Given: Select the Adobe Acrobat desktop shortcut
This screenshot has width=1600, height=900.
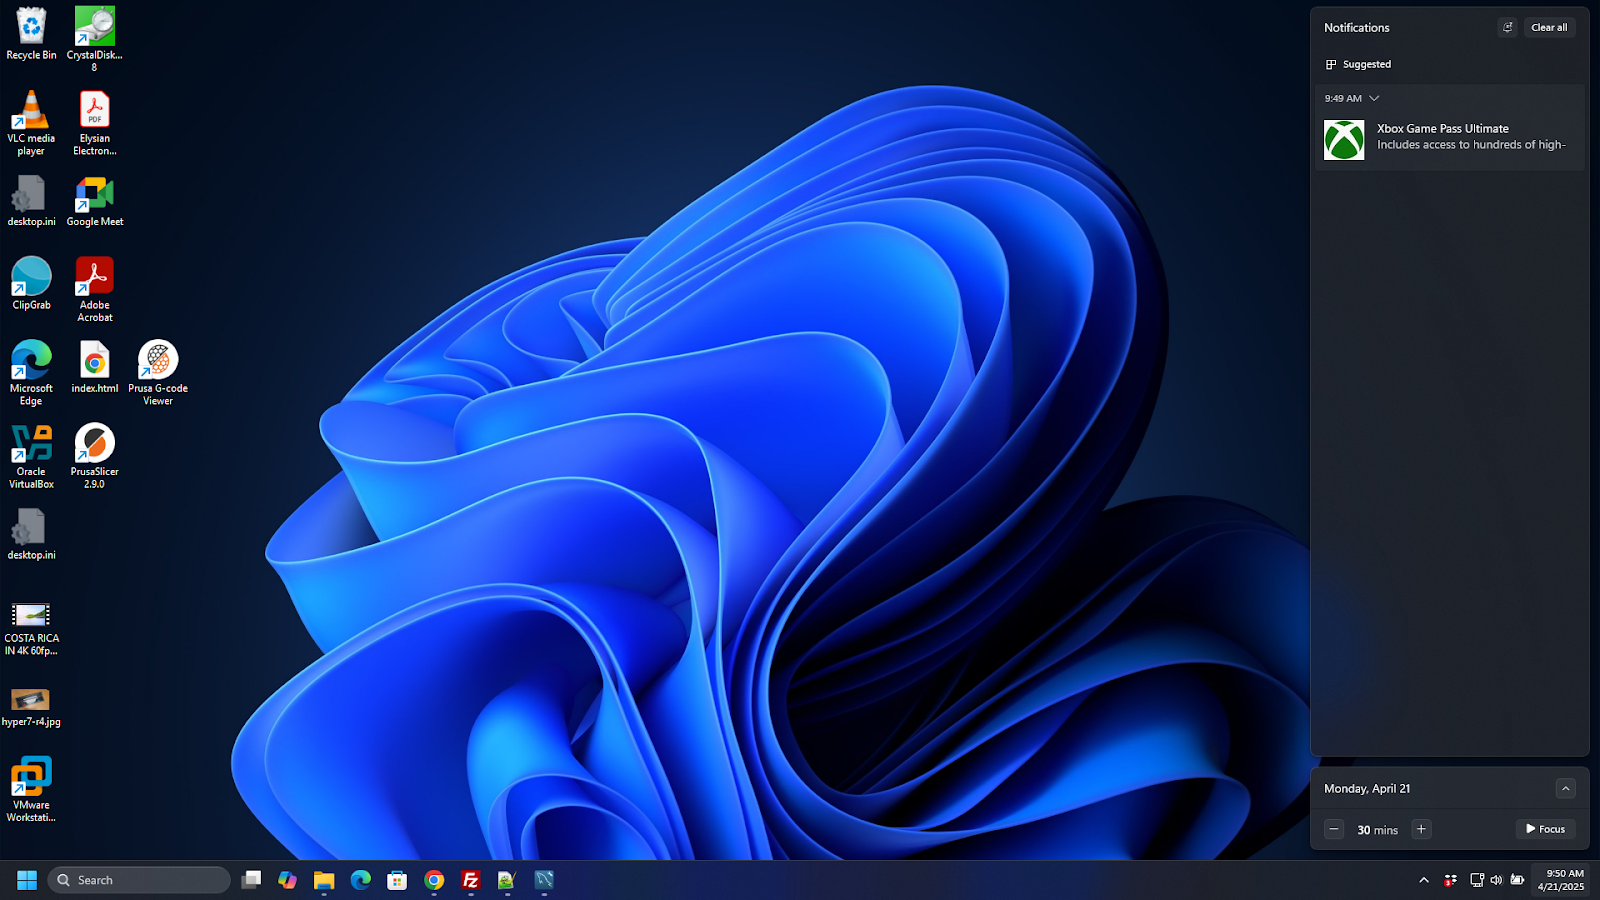Looking at the screenshot, I should click(x=94, y=289).
